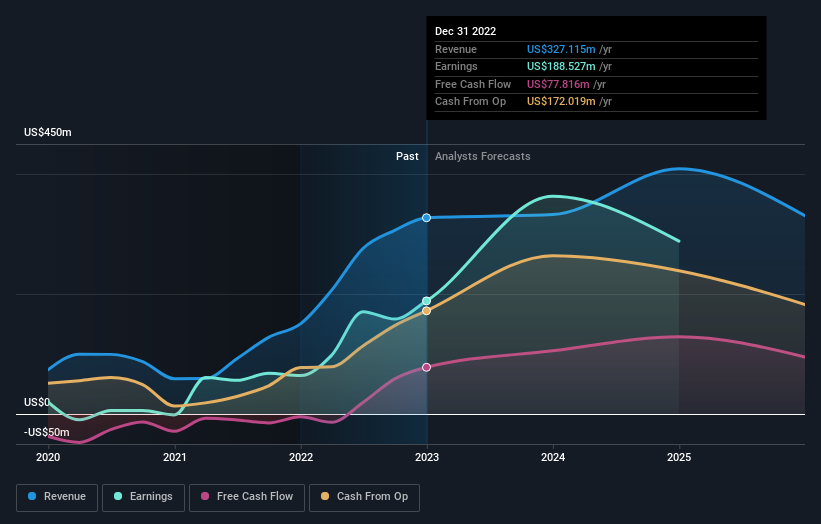The height and width of the screenshot is (524, 821).
Task: Click the blue Revenue data point at 2023
Action: coord(427,218)
